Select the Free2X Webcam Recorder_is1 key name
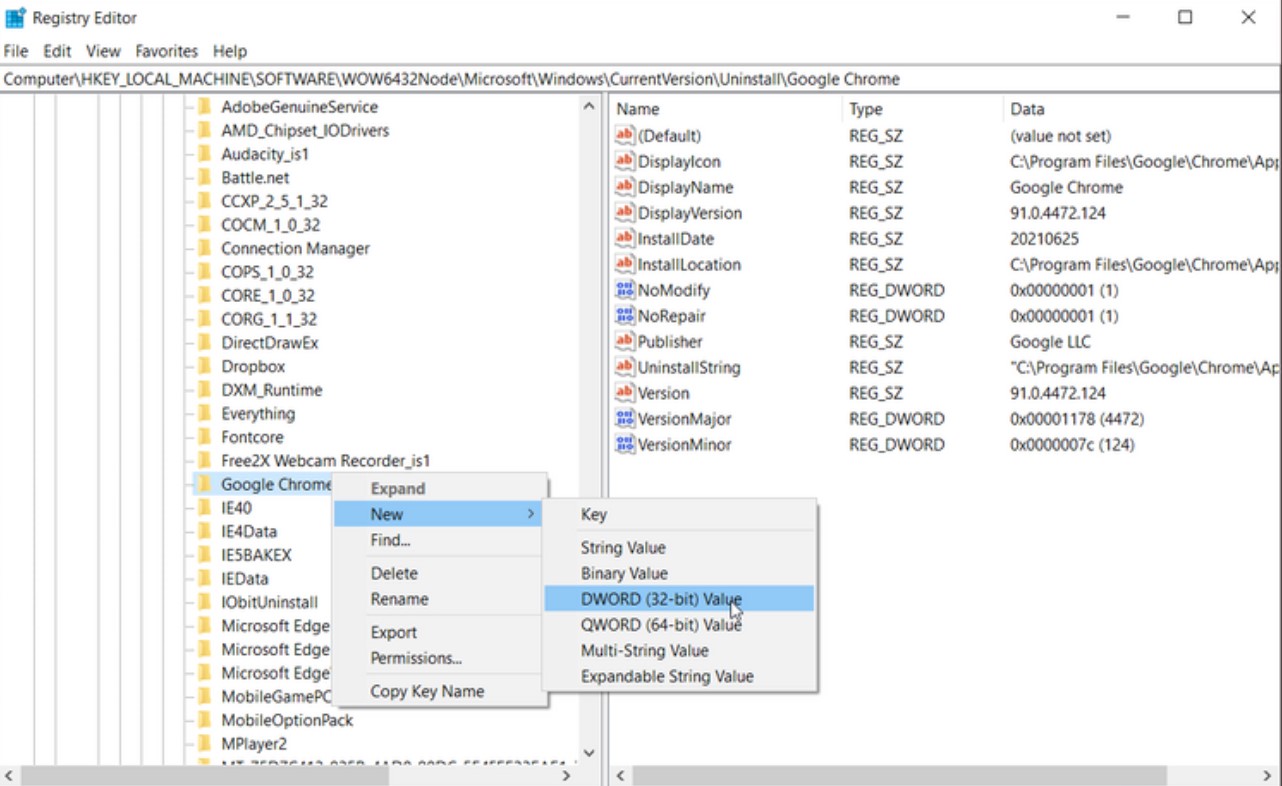 pyautogui.click(x=325, y=461)
